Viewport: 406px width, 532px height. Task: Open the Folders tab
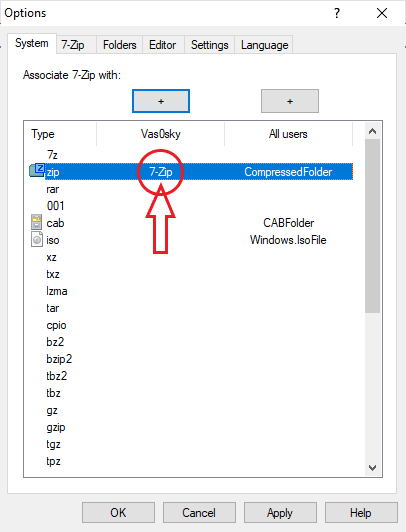(x=120, y=45)
